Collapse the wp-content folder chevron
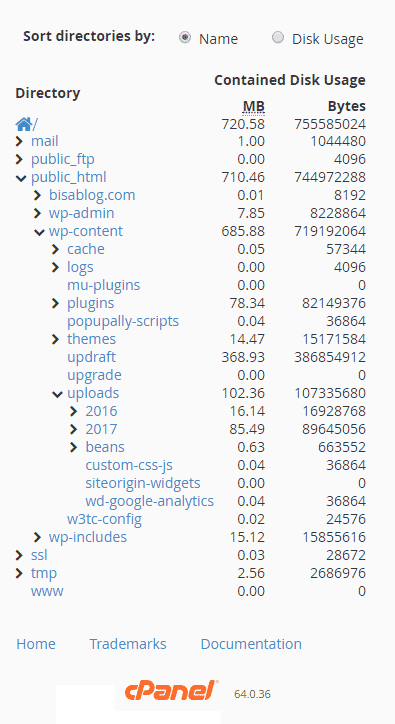This screenshot has height=724, width=395. [x=39, y=232]
